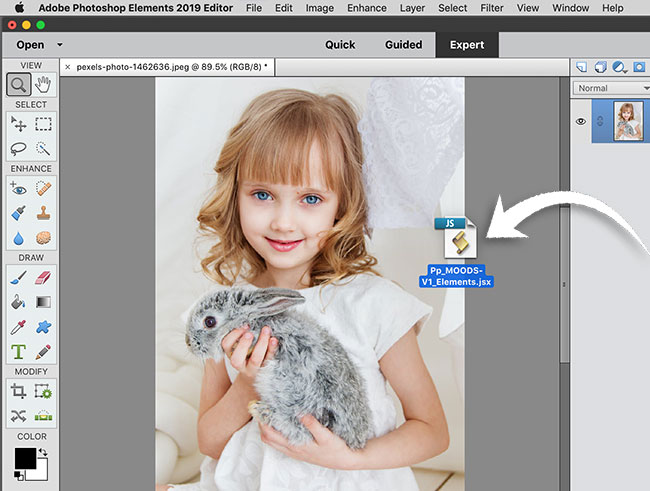Select the Color Picker eyedropper tool
The width and height of the screenshot is (650, 491).
pyautogui.click(x=19, y=327)
